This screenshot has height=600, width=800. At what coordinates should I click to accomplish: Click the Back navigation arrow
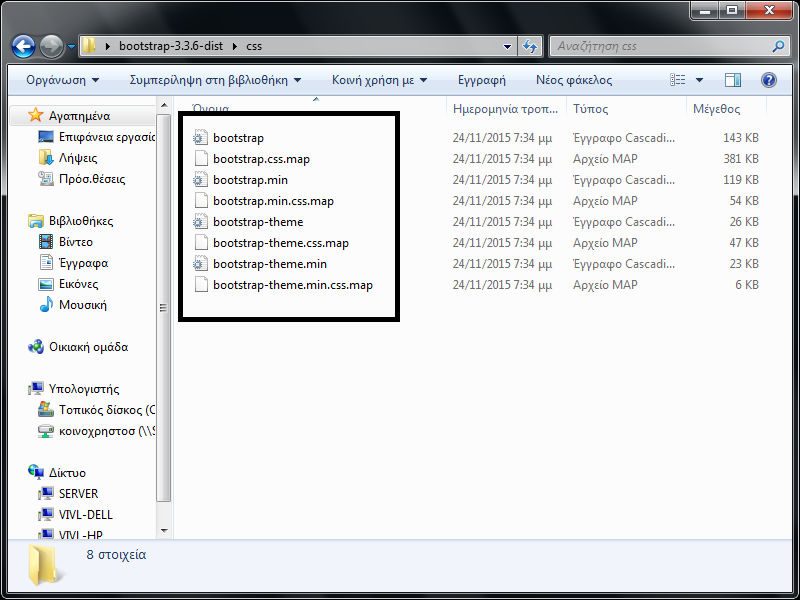[x=23, y=46]
